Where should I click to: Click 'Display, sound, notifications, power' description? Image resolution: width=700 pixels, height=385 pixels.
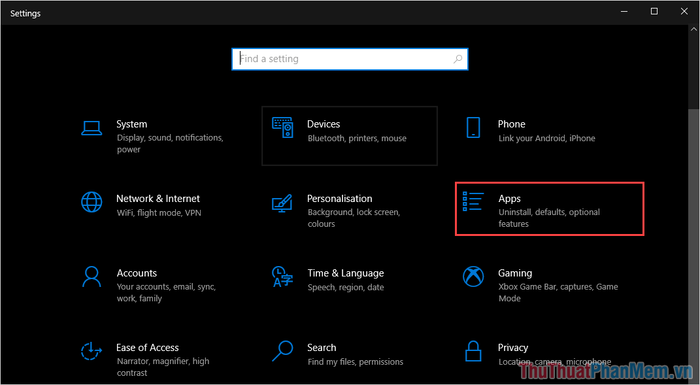[170, 144]
